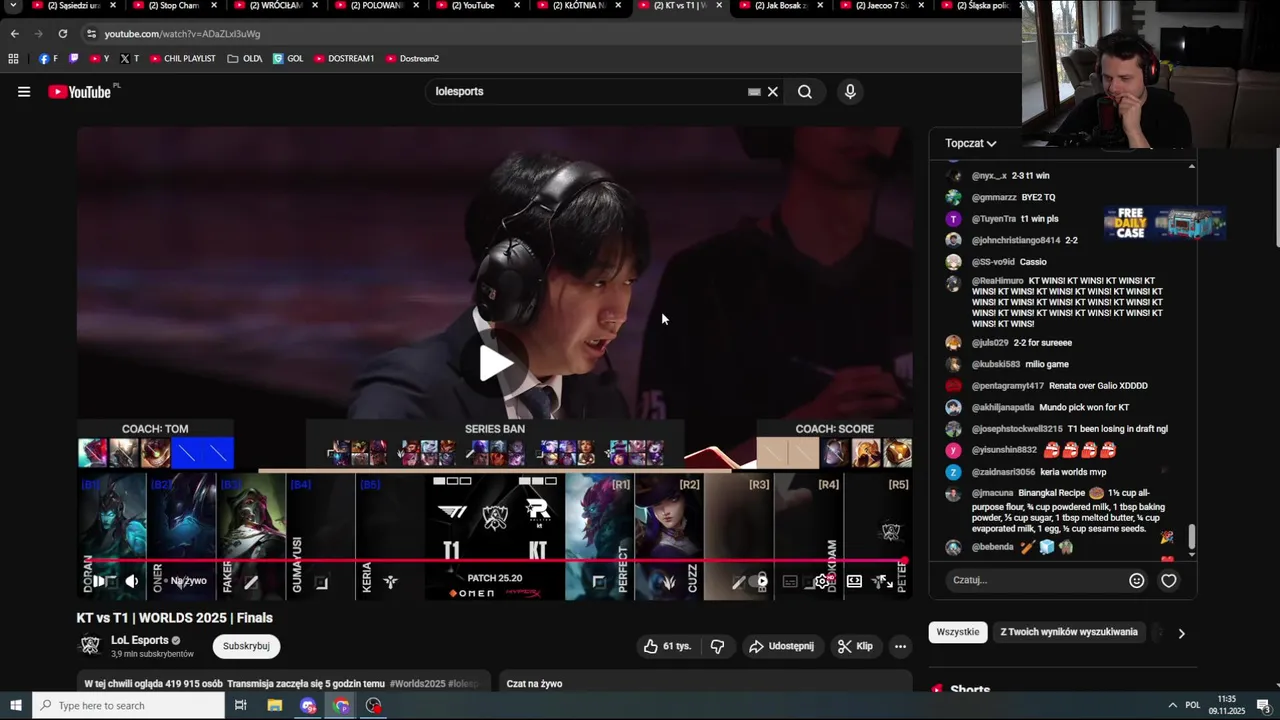The image size is (1280, 720).
Task: Open the FREE DAILY CASE banner
Action: pyautogui.click(x=1165, y=223)
